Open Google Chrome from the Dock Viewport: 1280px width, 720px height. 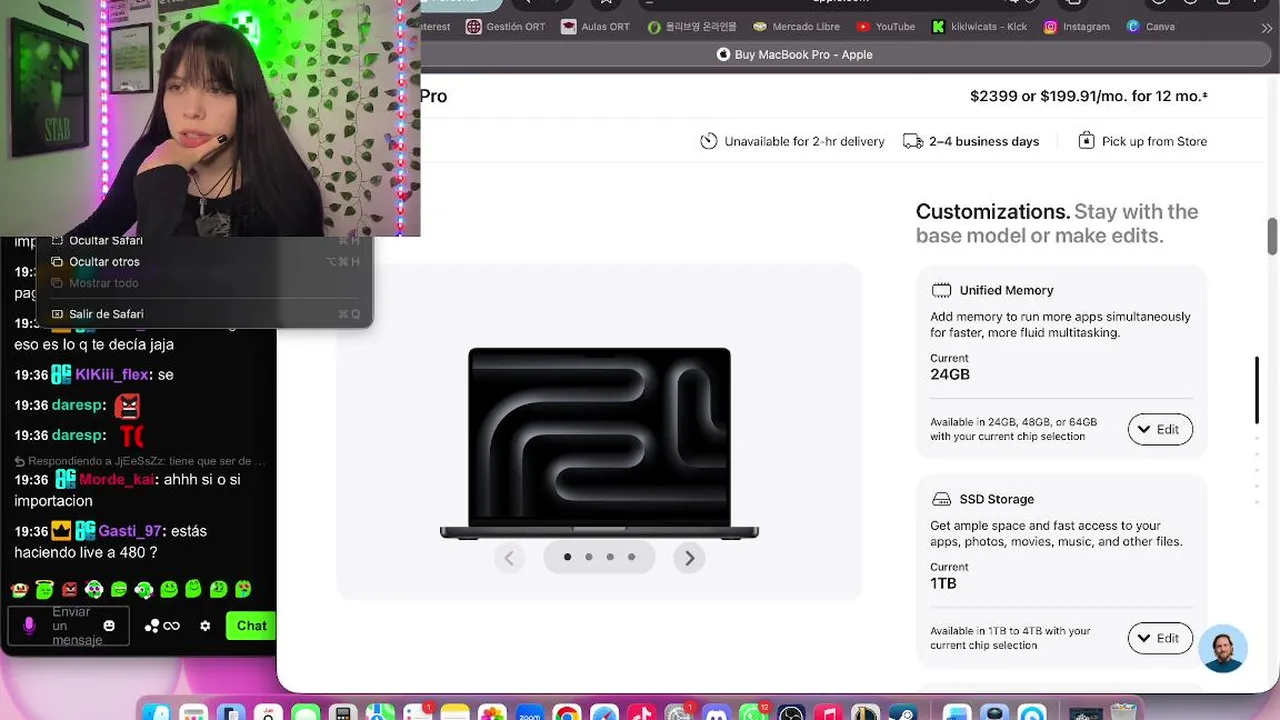[567, 713]
